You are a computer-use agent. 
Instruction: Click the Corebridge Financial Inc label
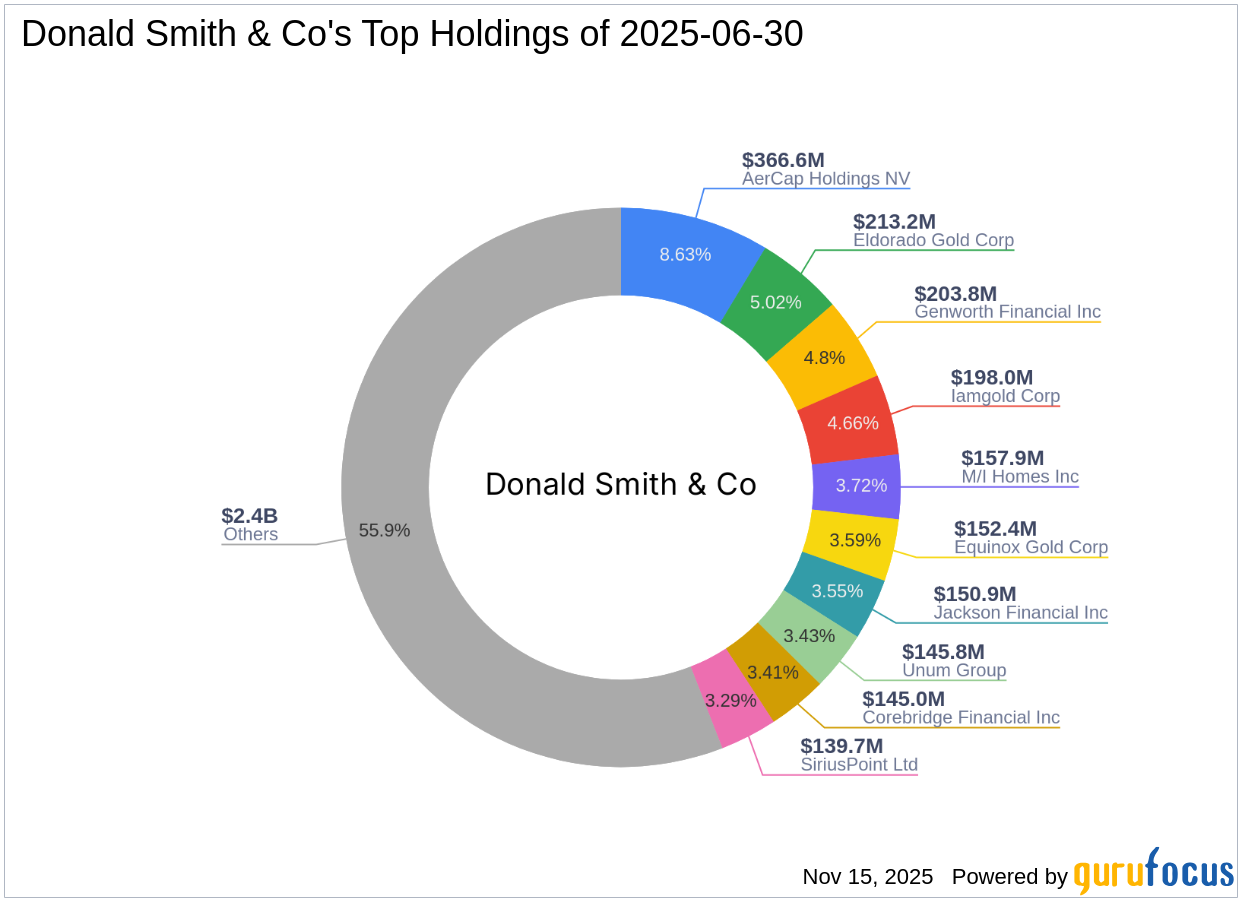(x=961, y=718)
